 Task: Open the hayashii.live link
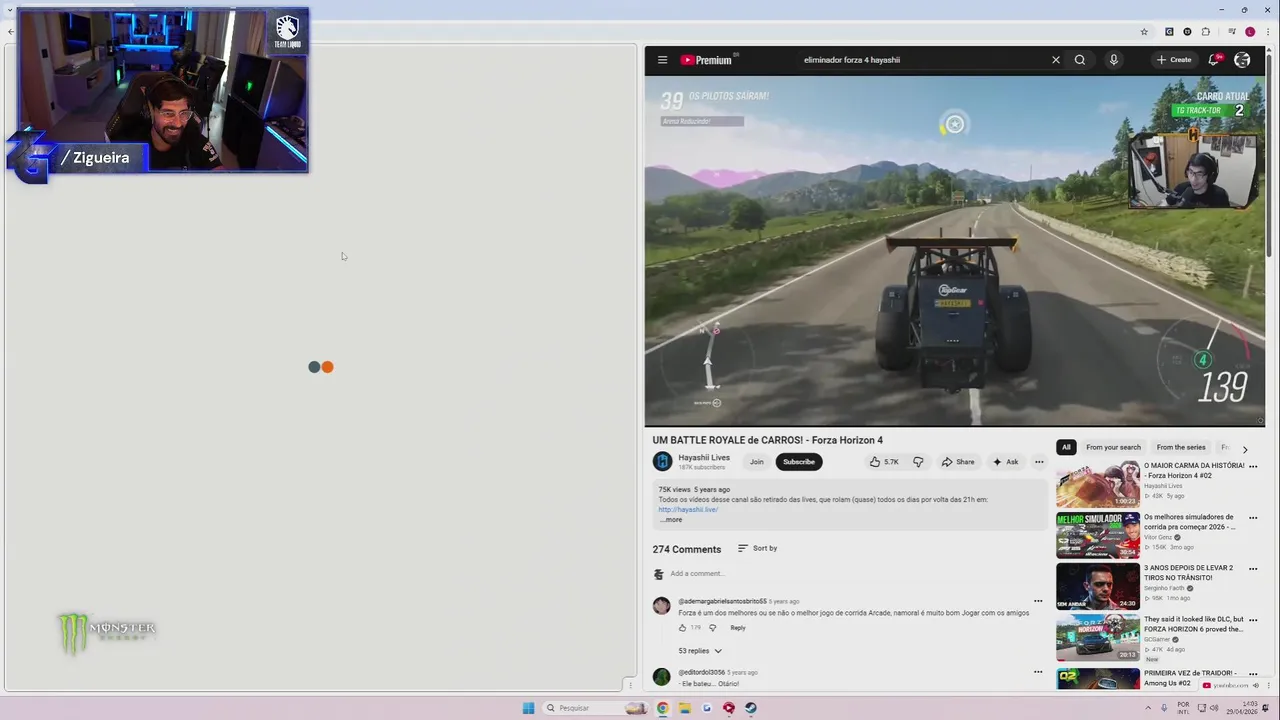[688, 510]
